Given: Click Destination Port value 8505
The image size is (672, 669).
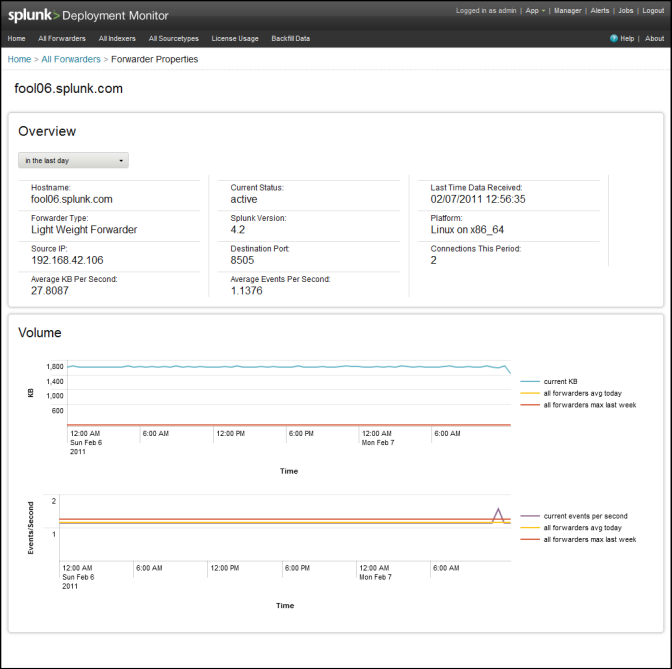Looking at the screenshot, I should (x=242, y=260).
